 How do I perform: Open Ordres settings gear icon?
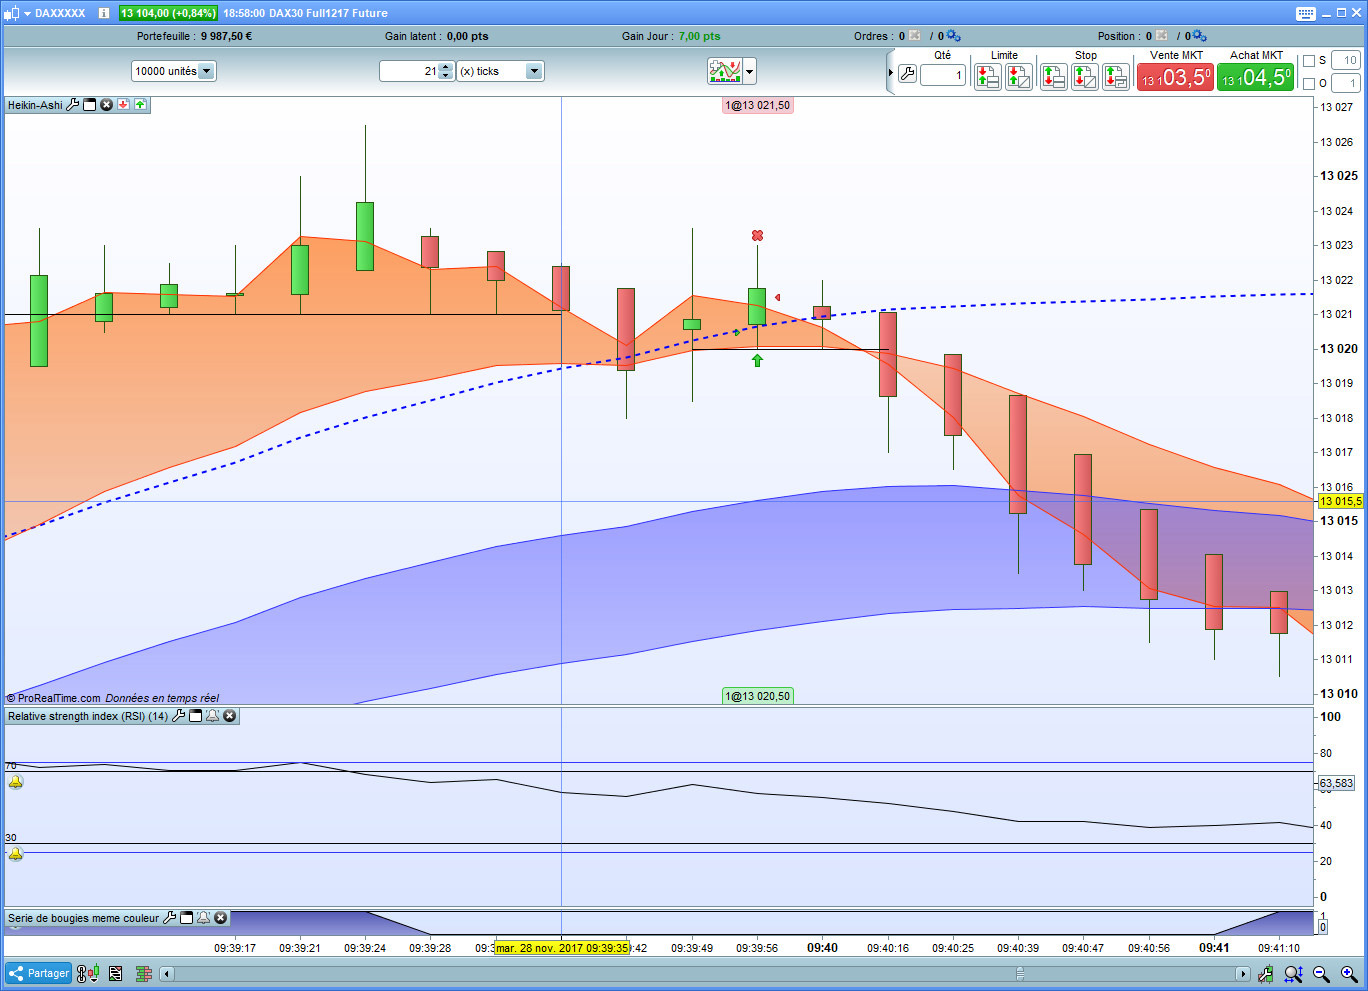click(x=953, y=36)
